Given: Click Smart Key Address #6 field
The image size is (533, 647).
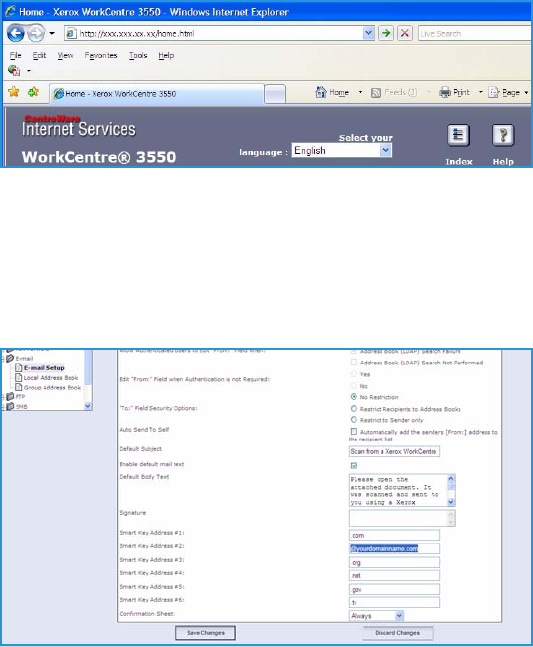Looking at the screenshot, I should point(394,602).
